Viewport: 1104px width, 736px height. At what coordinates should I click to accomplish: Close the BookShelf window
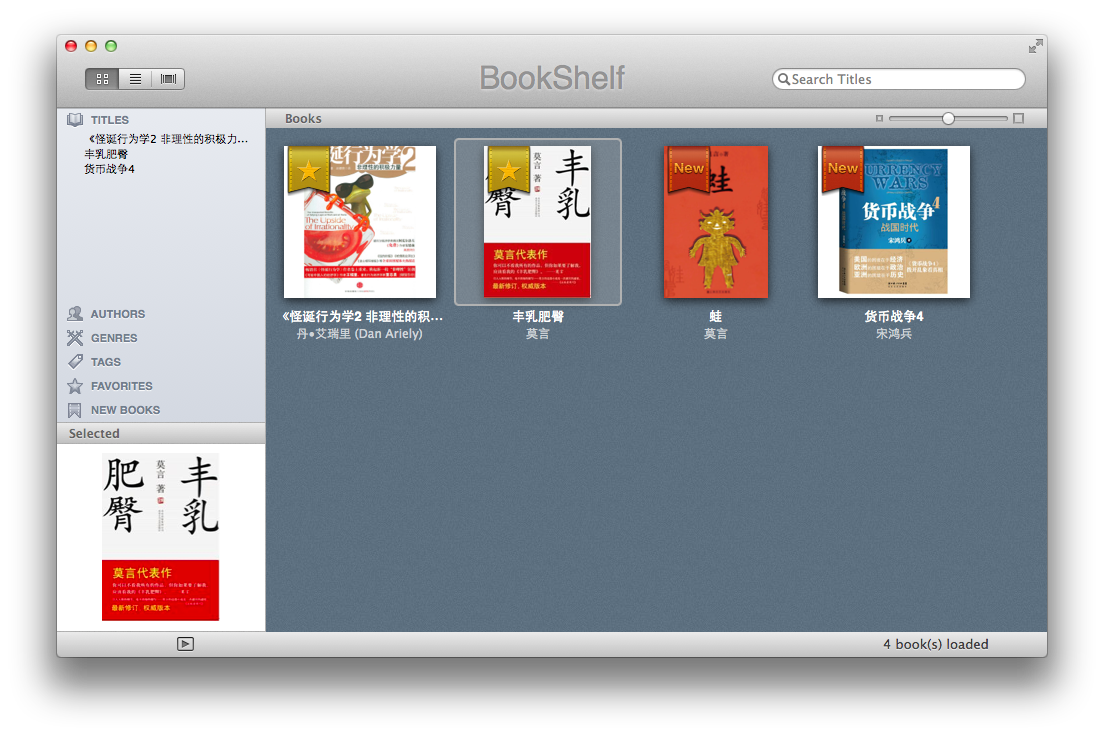pos(71,46)
